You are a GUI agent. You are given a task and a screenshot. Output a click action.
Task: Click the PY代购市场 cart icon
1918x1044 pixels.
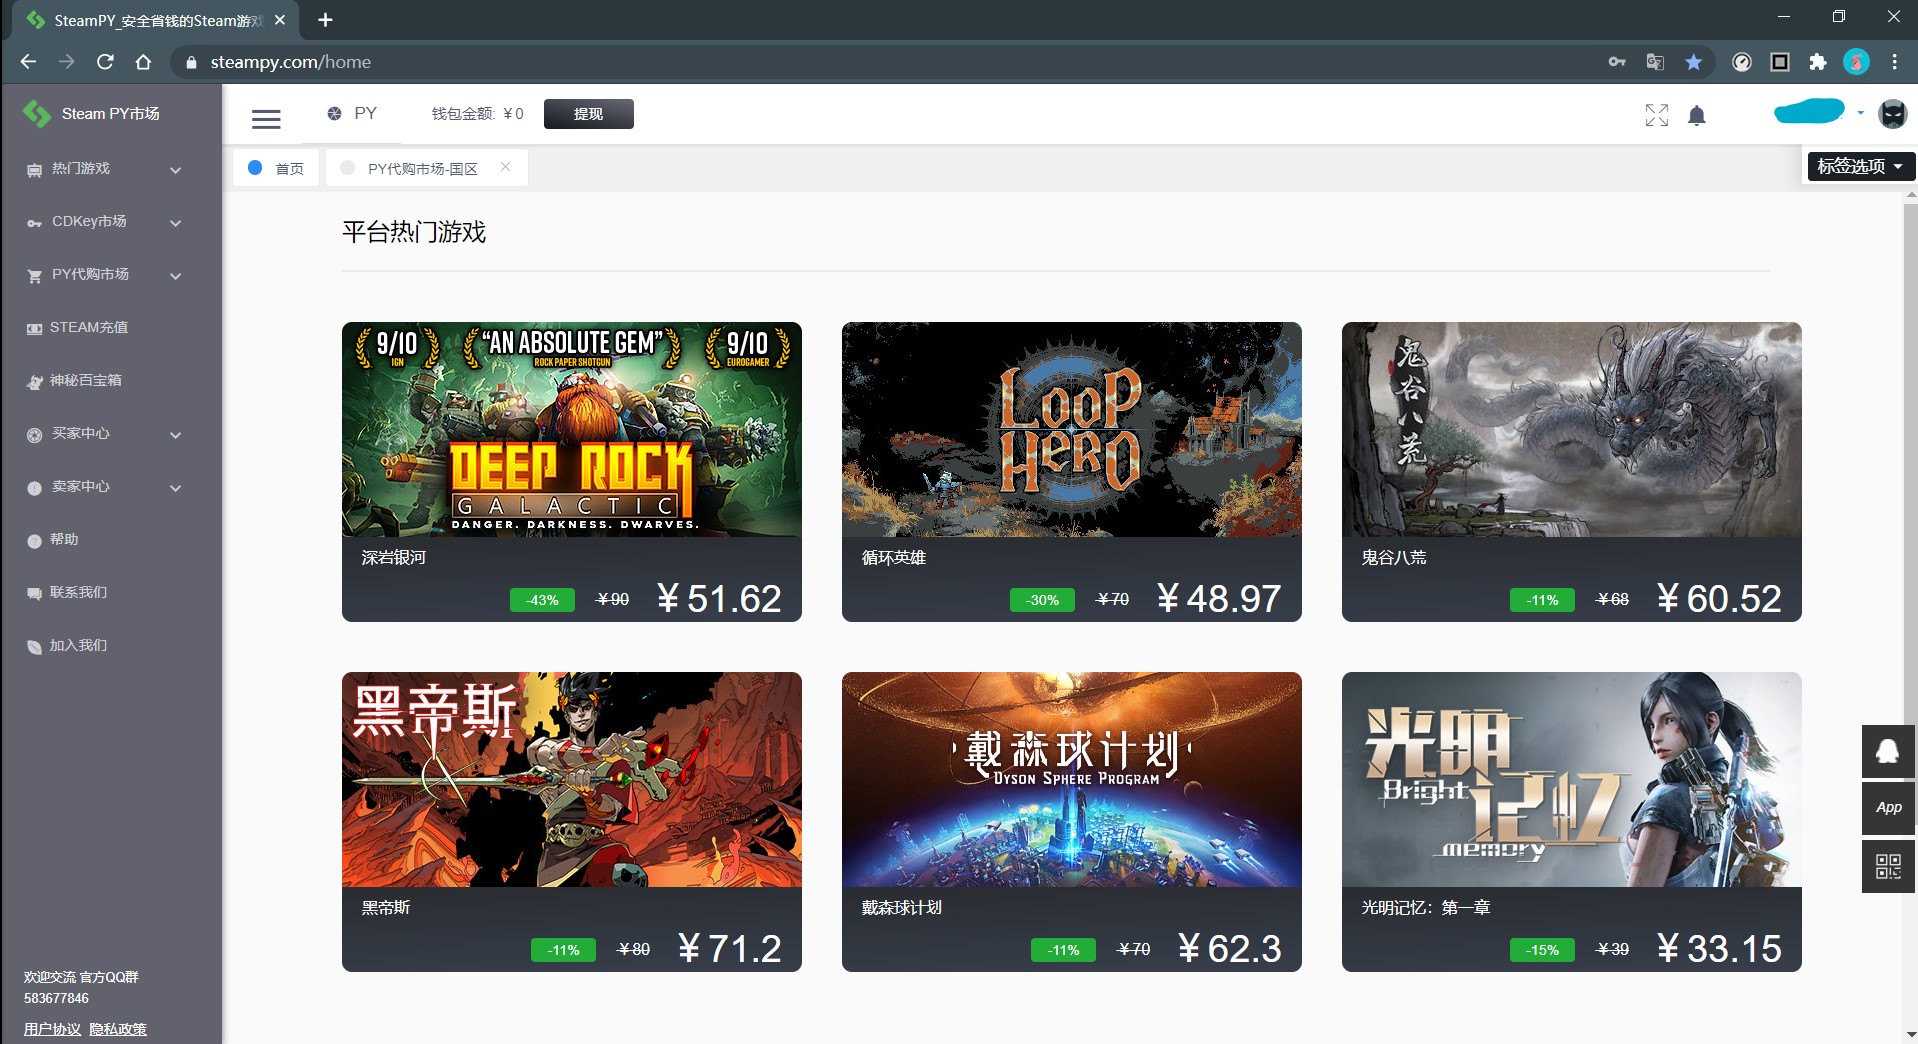tap(35, 276)
